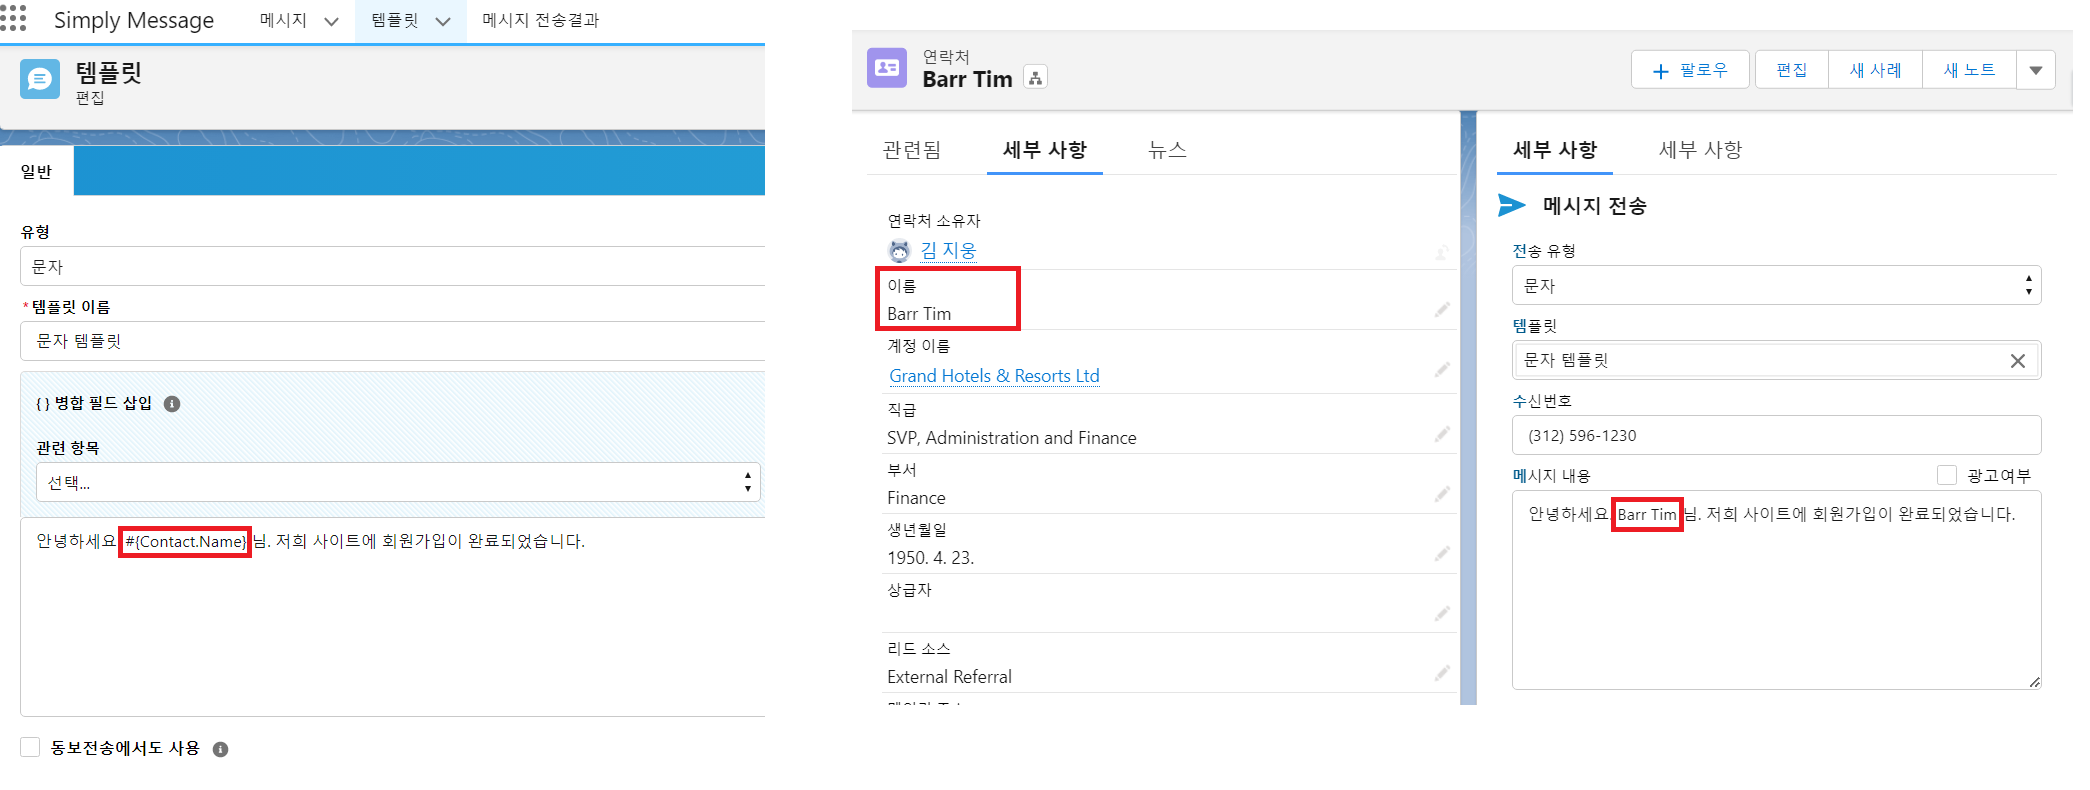The width and height of the screenshot is (2090, 790).
Task: Click the info icon next to 병합 필드 삽입
Action: point(172,404)
